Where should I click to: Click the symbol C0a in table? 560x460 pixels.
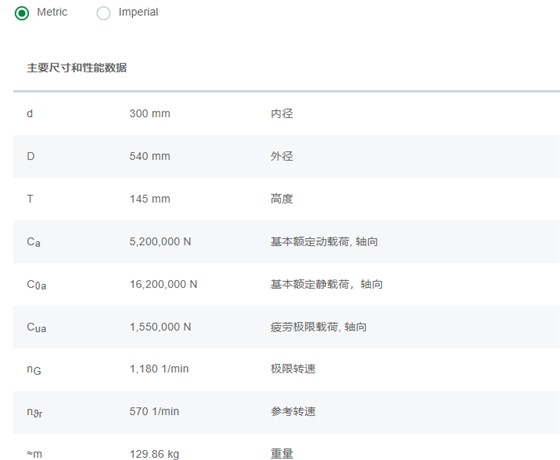coord(36,285)
